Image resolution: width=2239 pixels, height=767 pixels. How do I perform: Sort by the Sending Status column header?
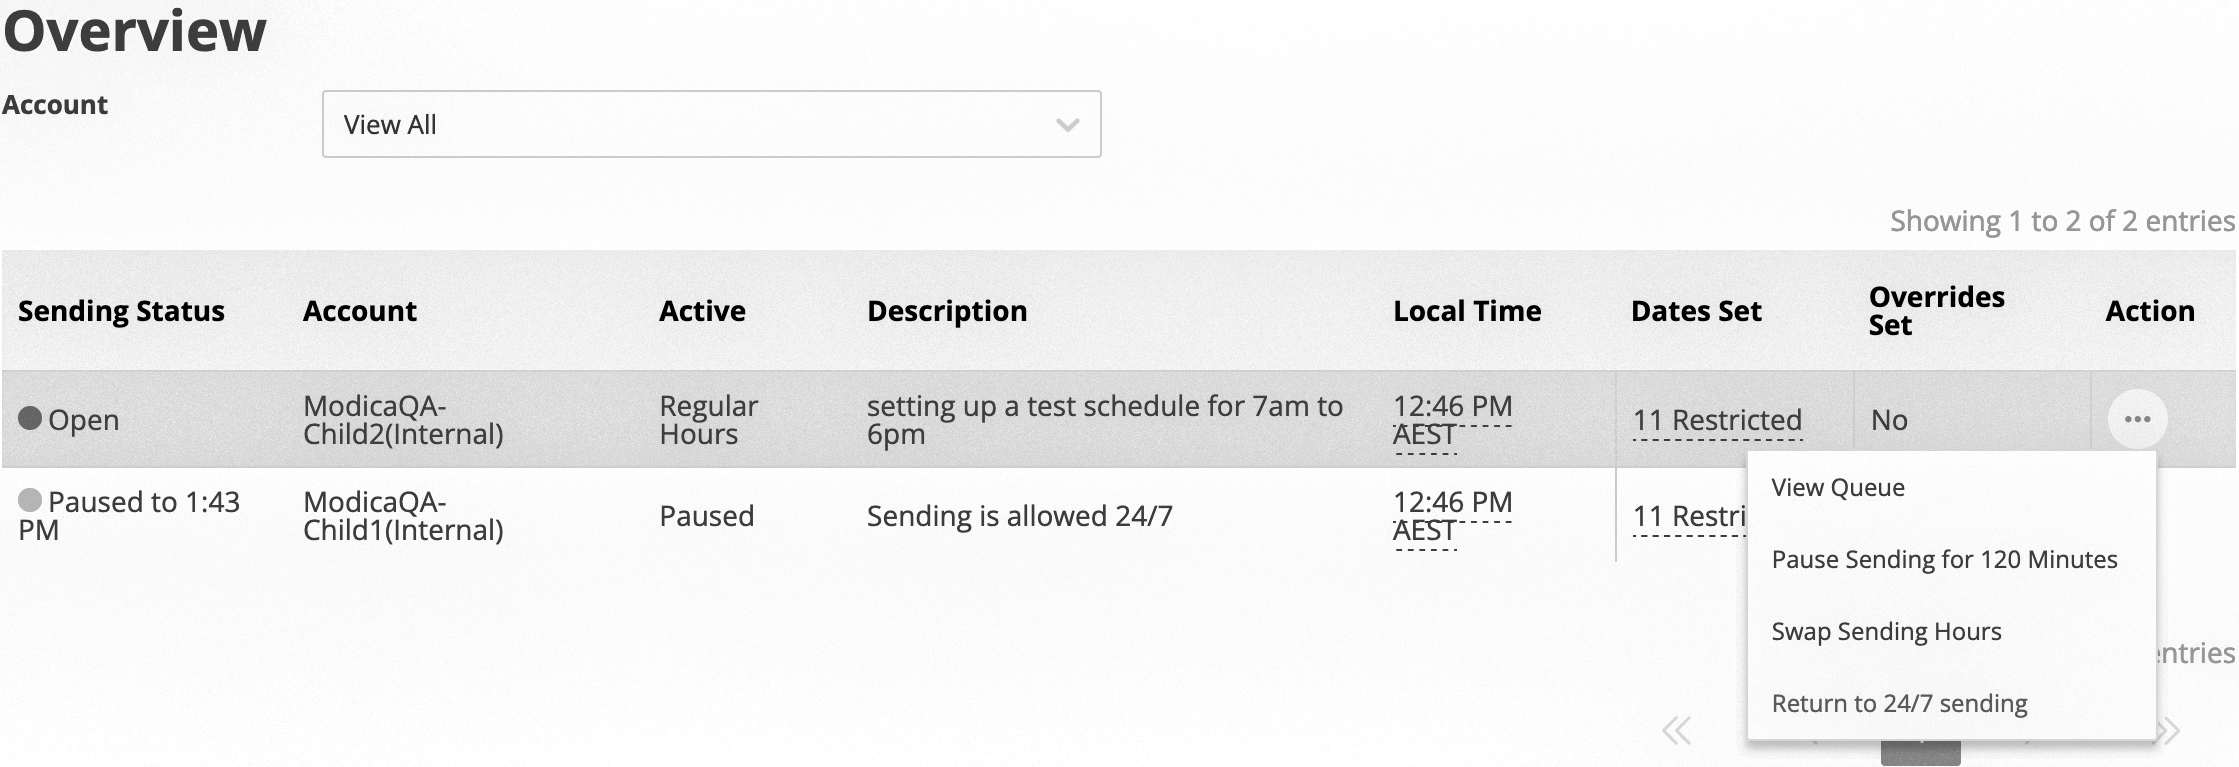(x=120, y=311)
